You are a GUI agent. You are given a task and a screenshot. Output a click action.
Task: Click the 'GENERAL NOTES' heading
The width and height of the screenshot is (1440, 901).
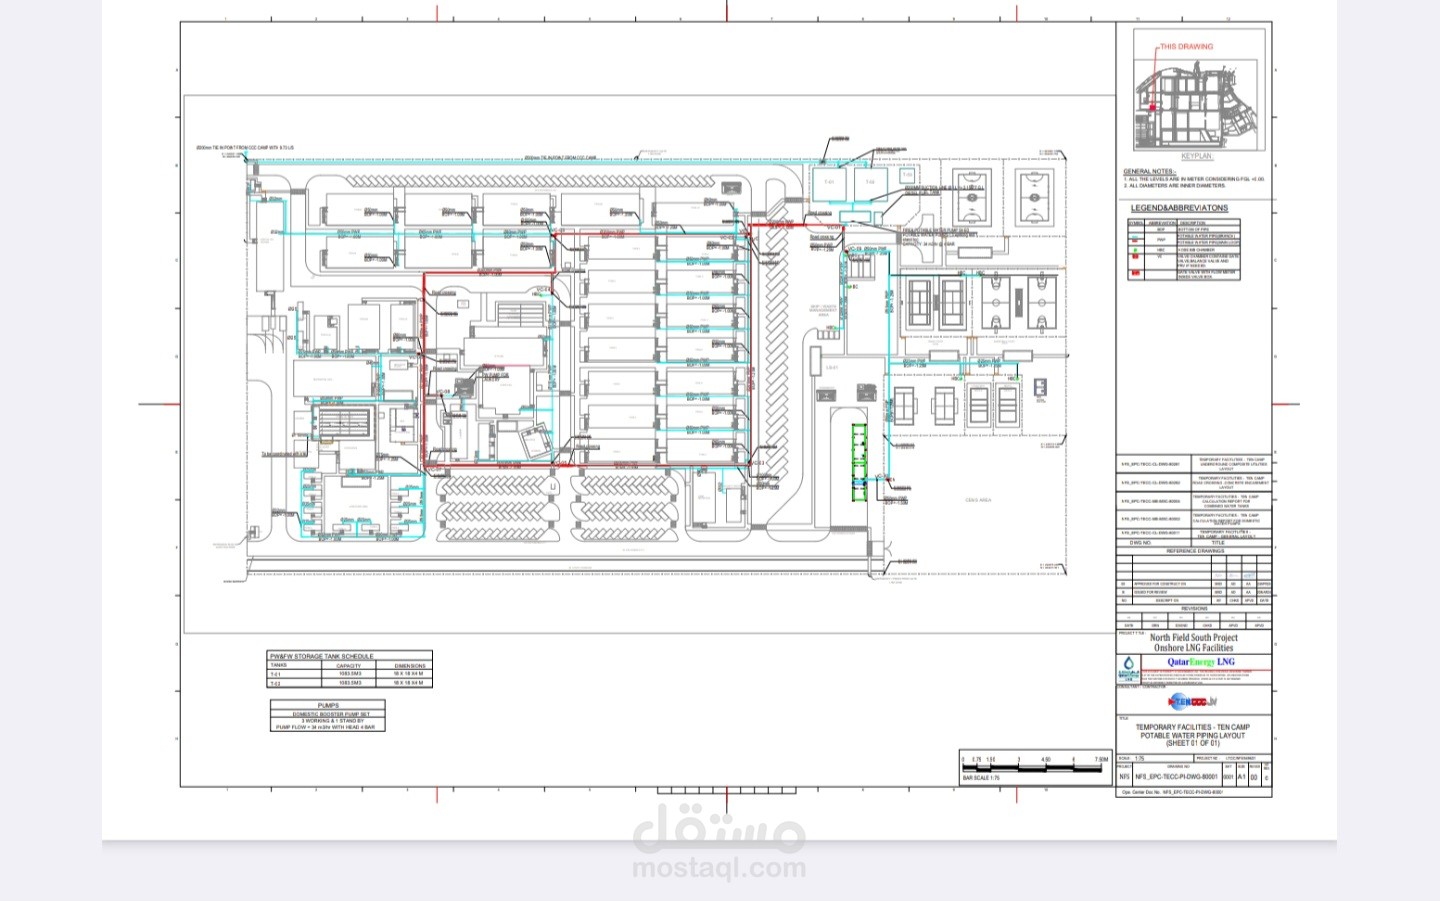coord(1149,172)
